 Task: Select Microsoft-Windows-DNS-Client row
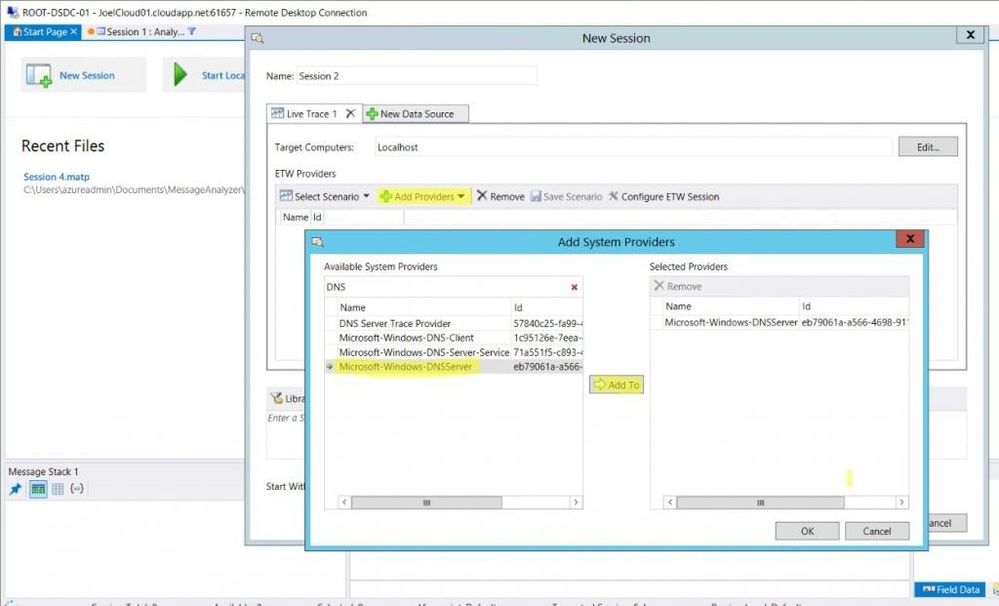454,338
